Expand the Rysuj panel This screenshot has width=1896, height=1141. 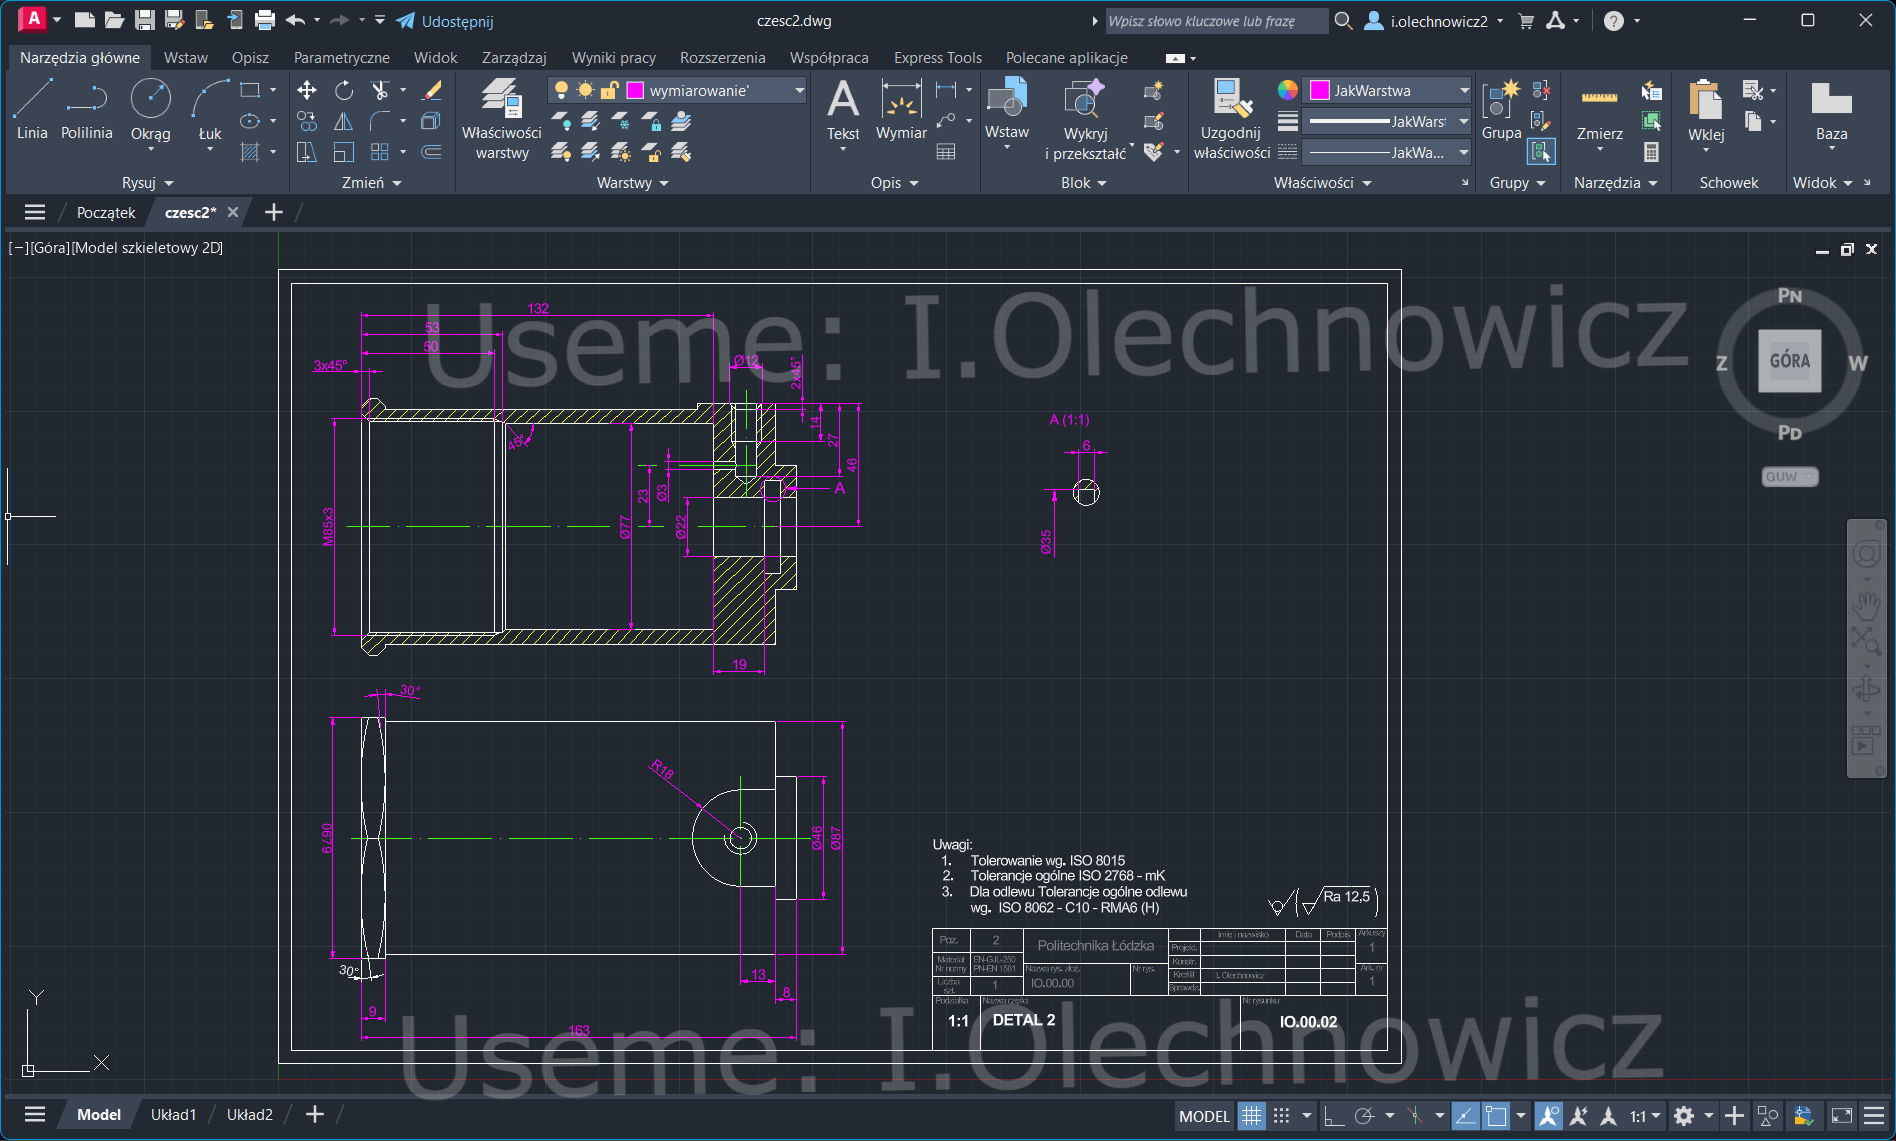tap(147, 183)
